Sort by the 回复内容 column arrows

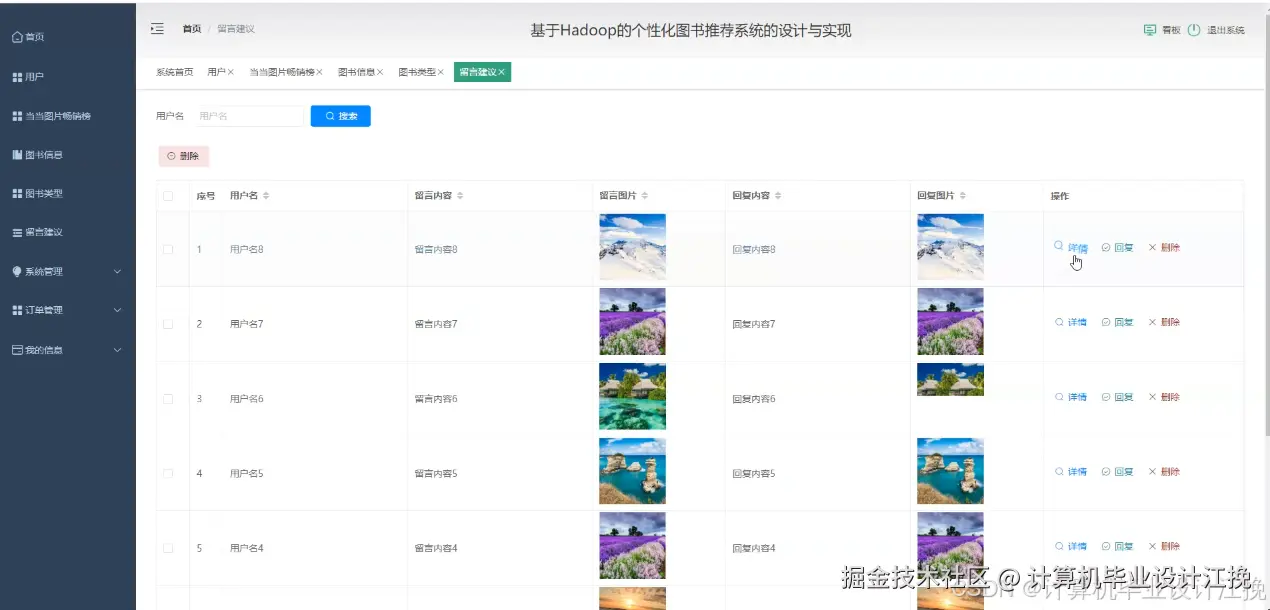(x=778, y=196)
